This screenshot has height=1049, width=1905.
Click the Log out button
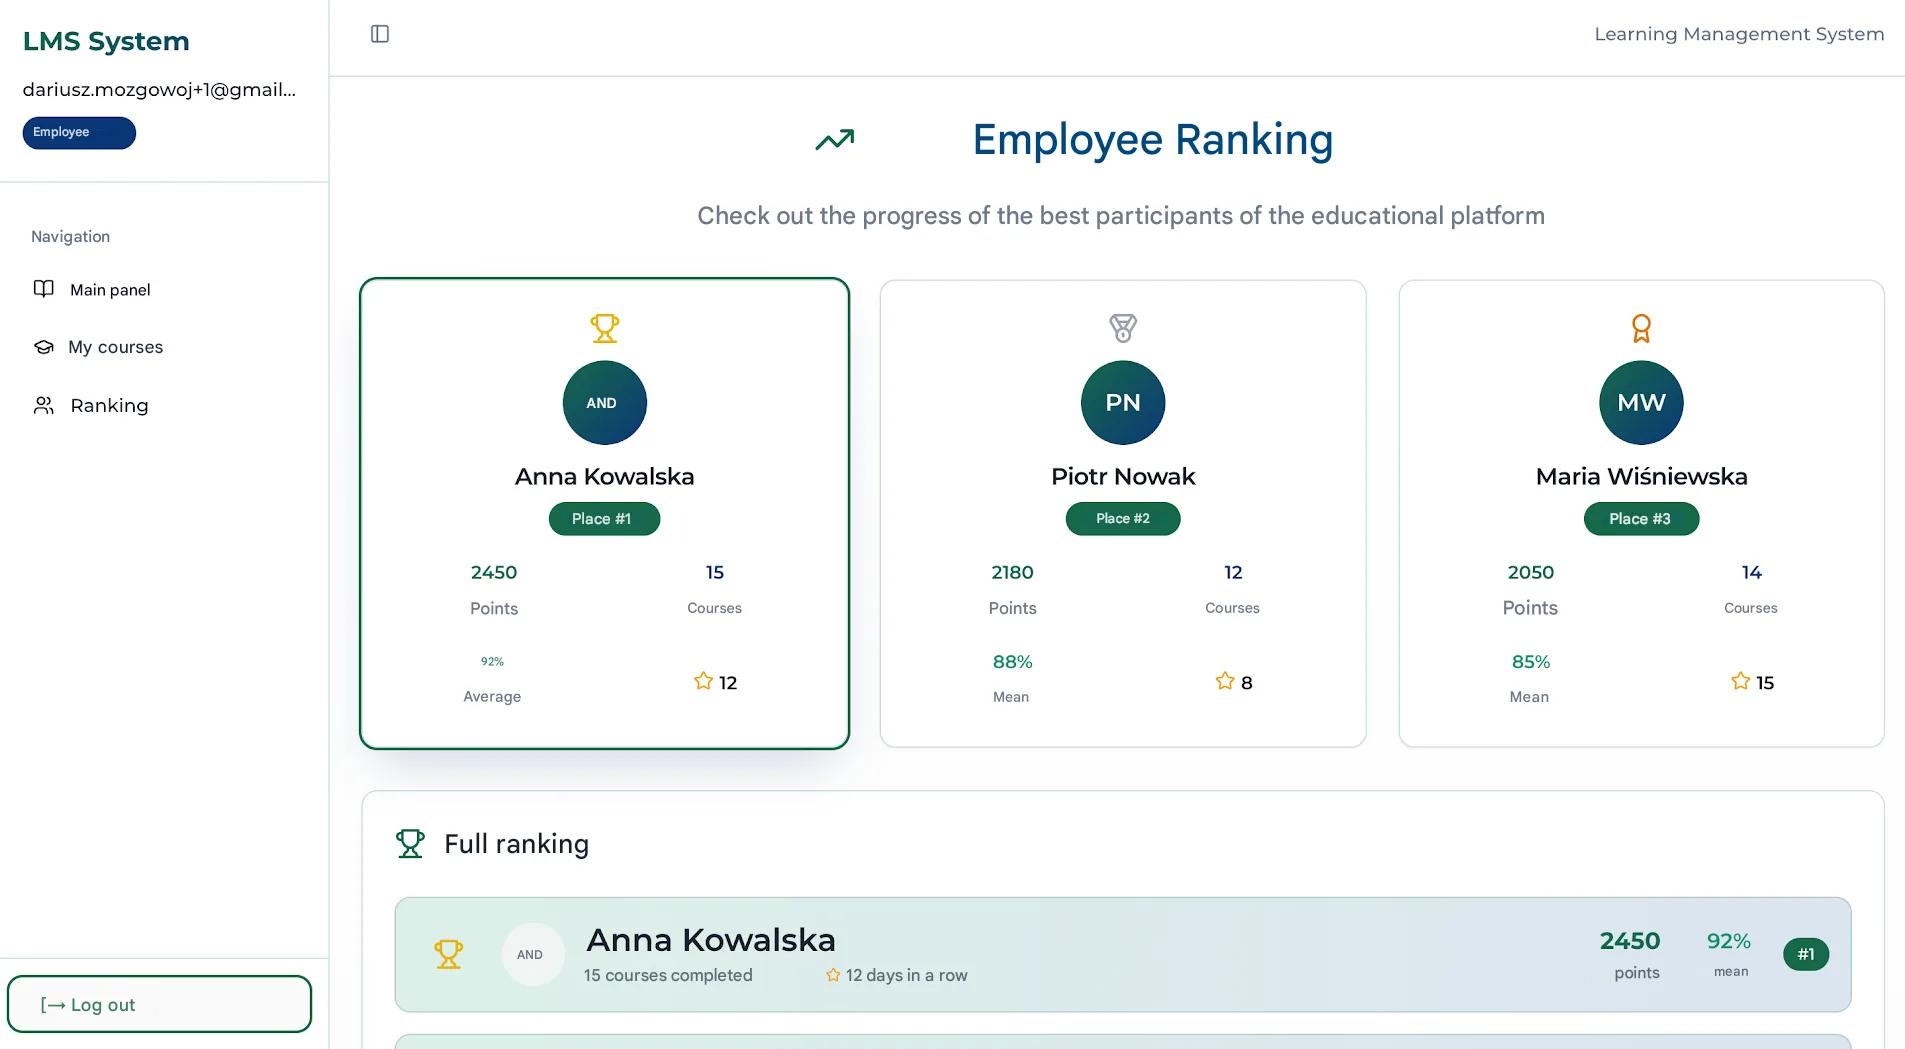point(159,1004)
